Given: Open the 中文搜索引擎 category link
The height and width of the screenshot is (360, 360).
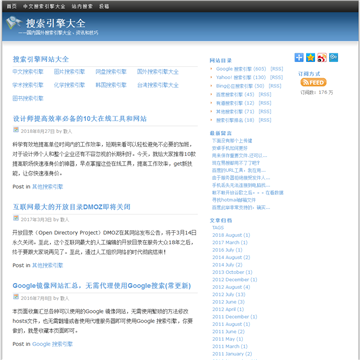Looking at the screenshot, I should [x=28, y=72].
